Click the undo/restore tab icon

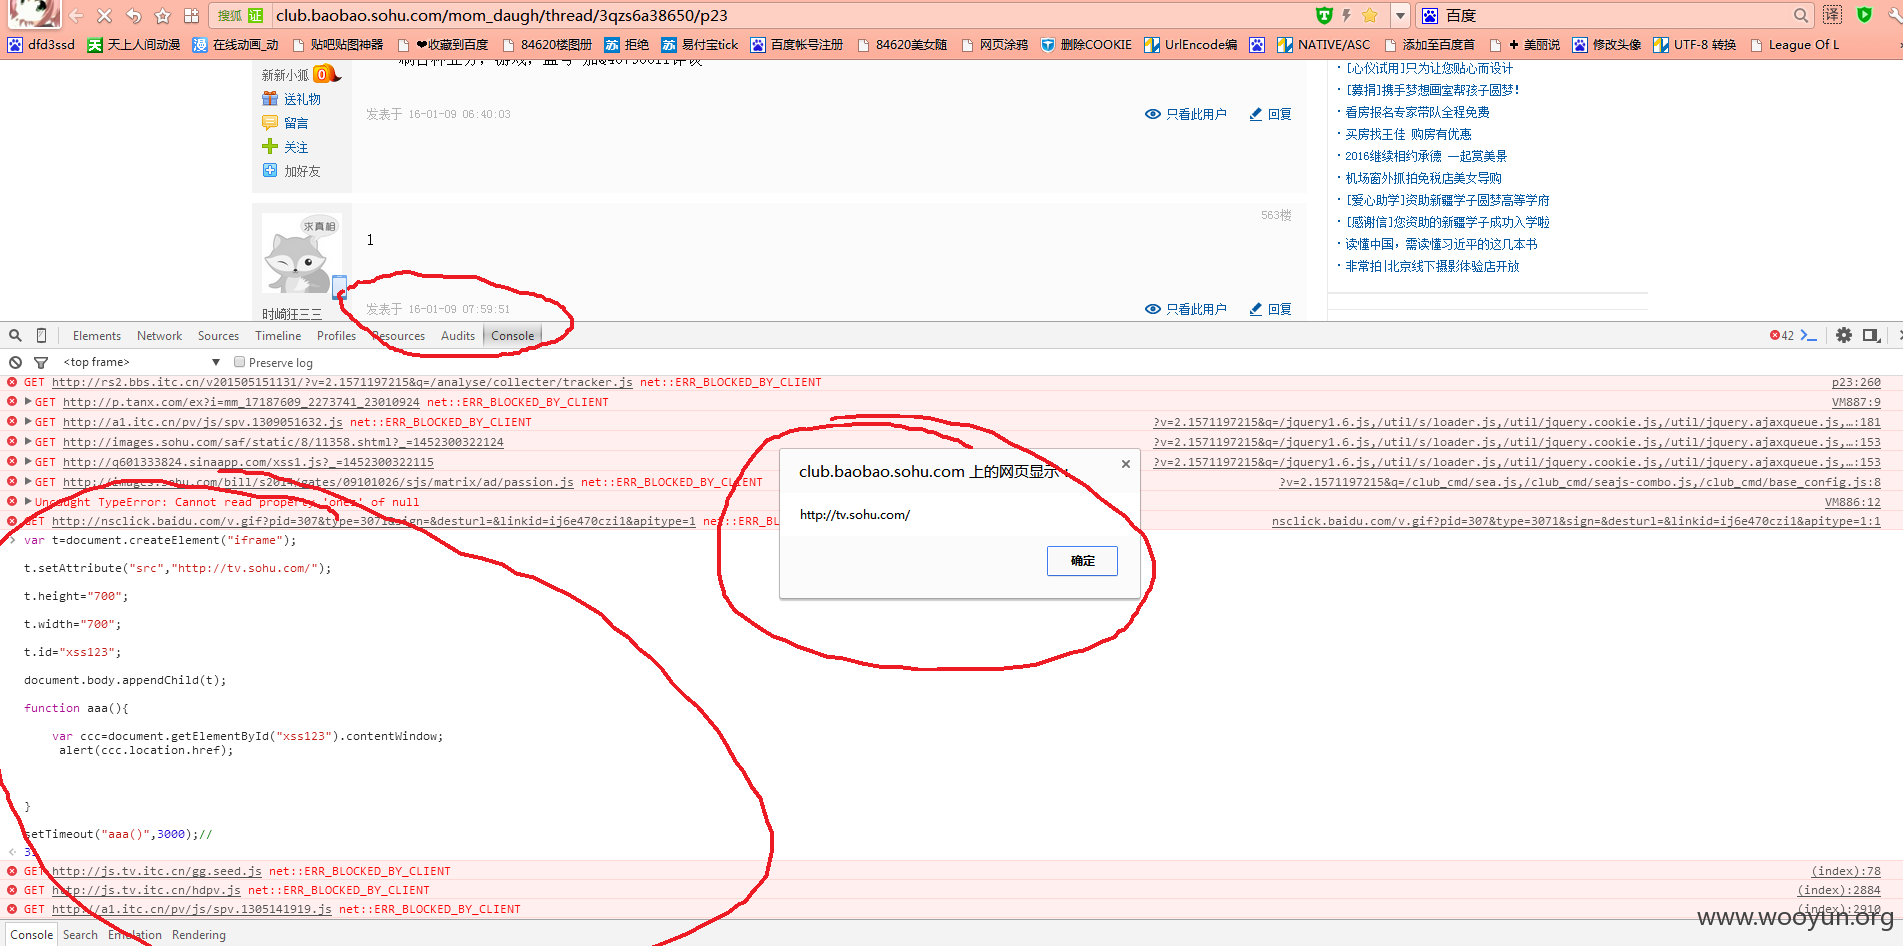point(133,16)
